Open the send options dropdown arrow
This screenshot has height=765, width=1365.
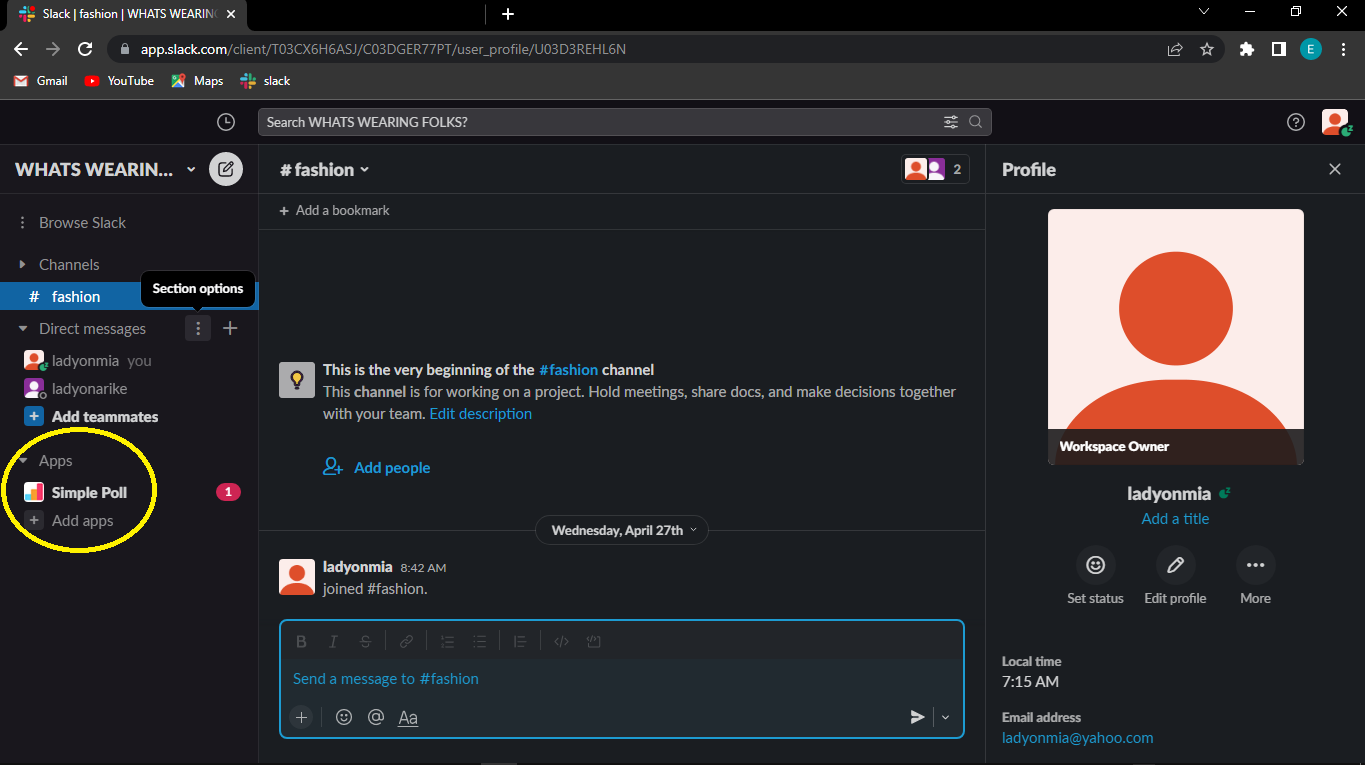coord(945,717)
